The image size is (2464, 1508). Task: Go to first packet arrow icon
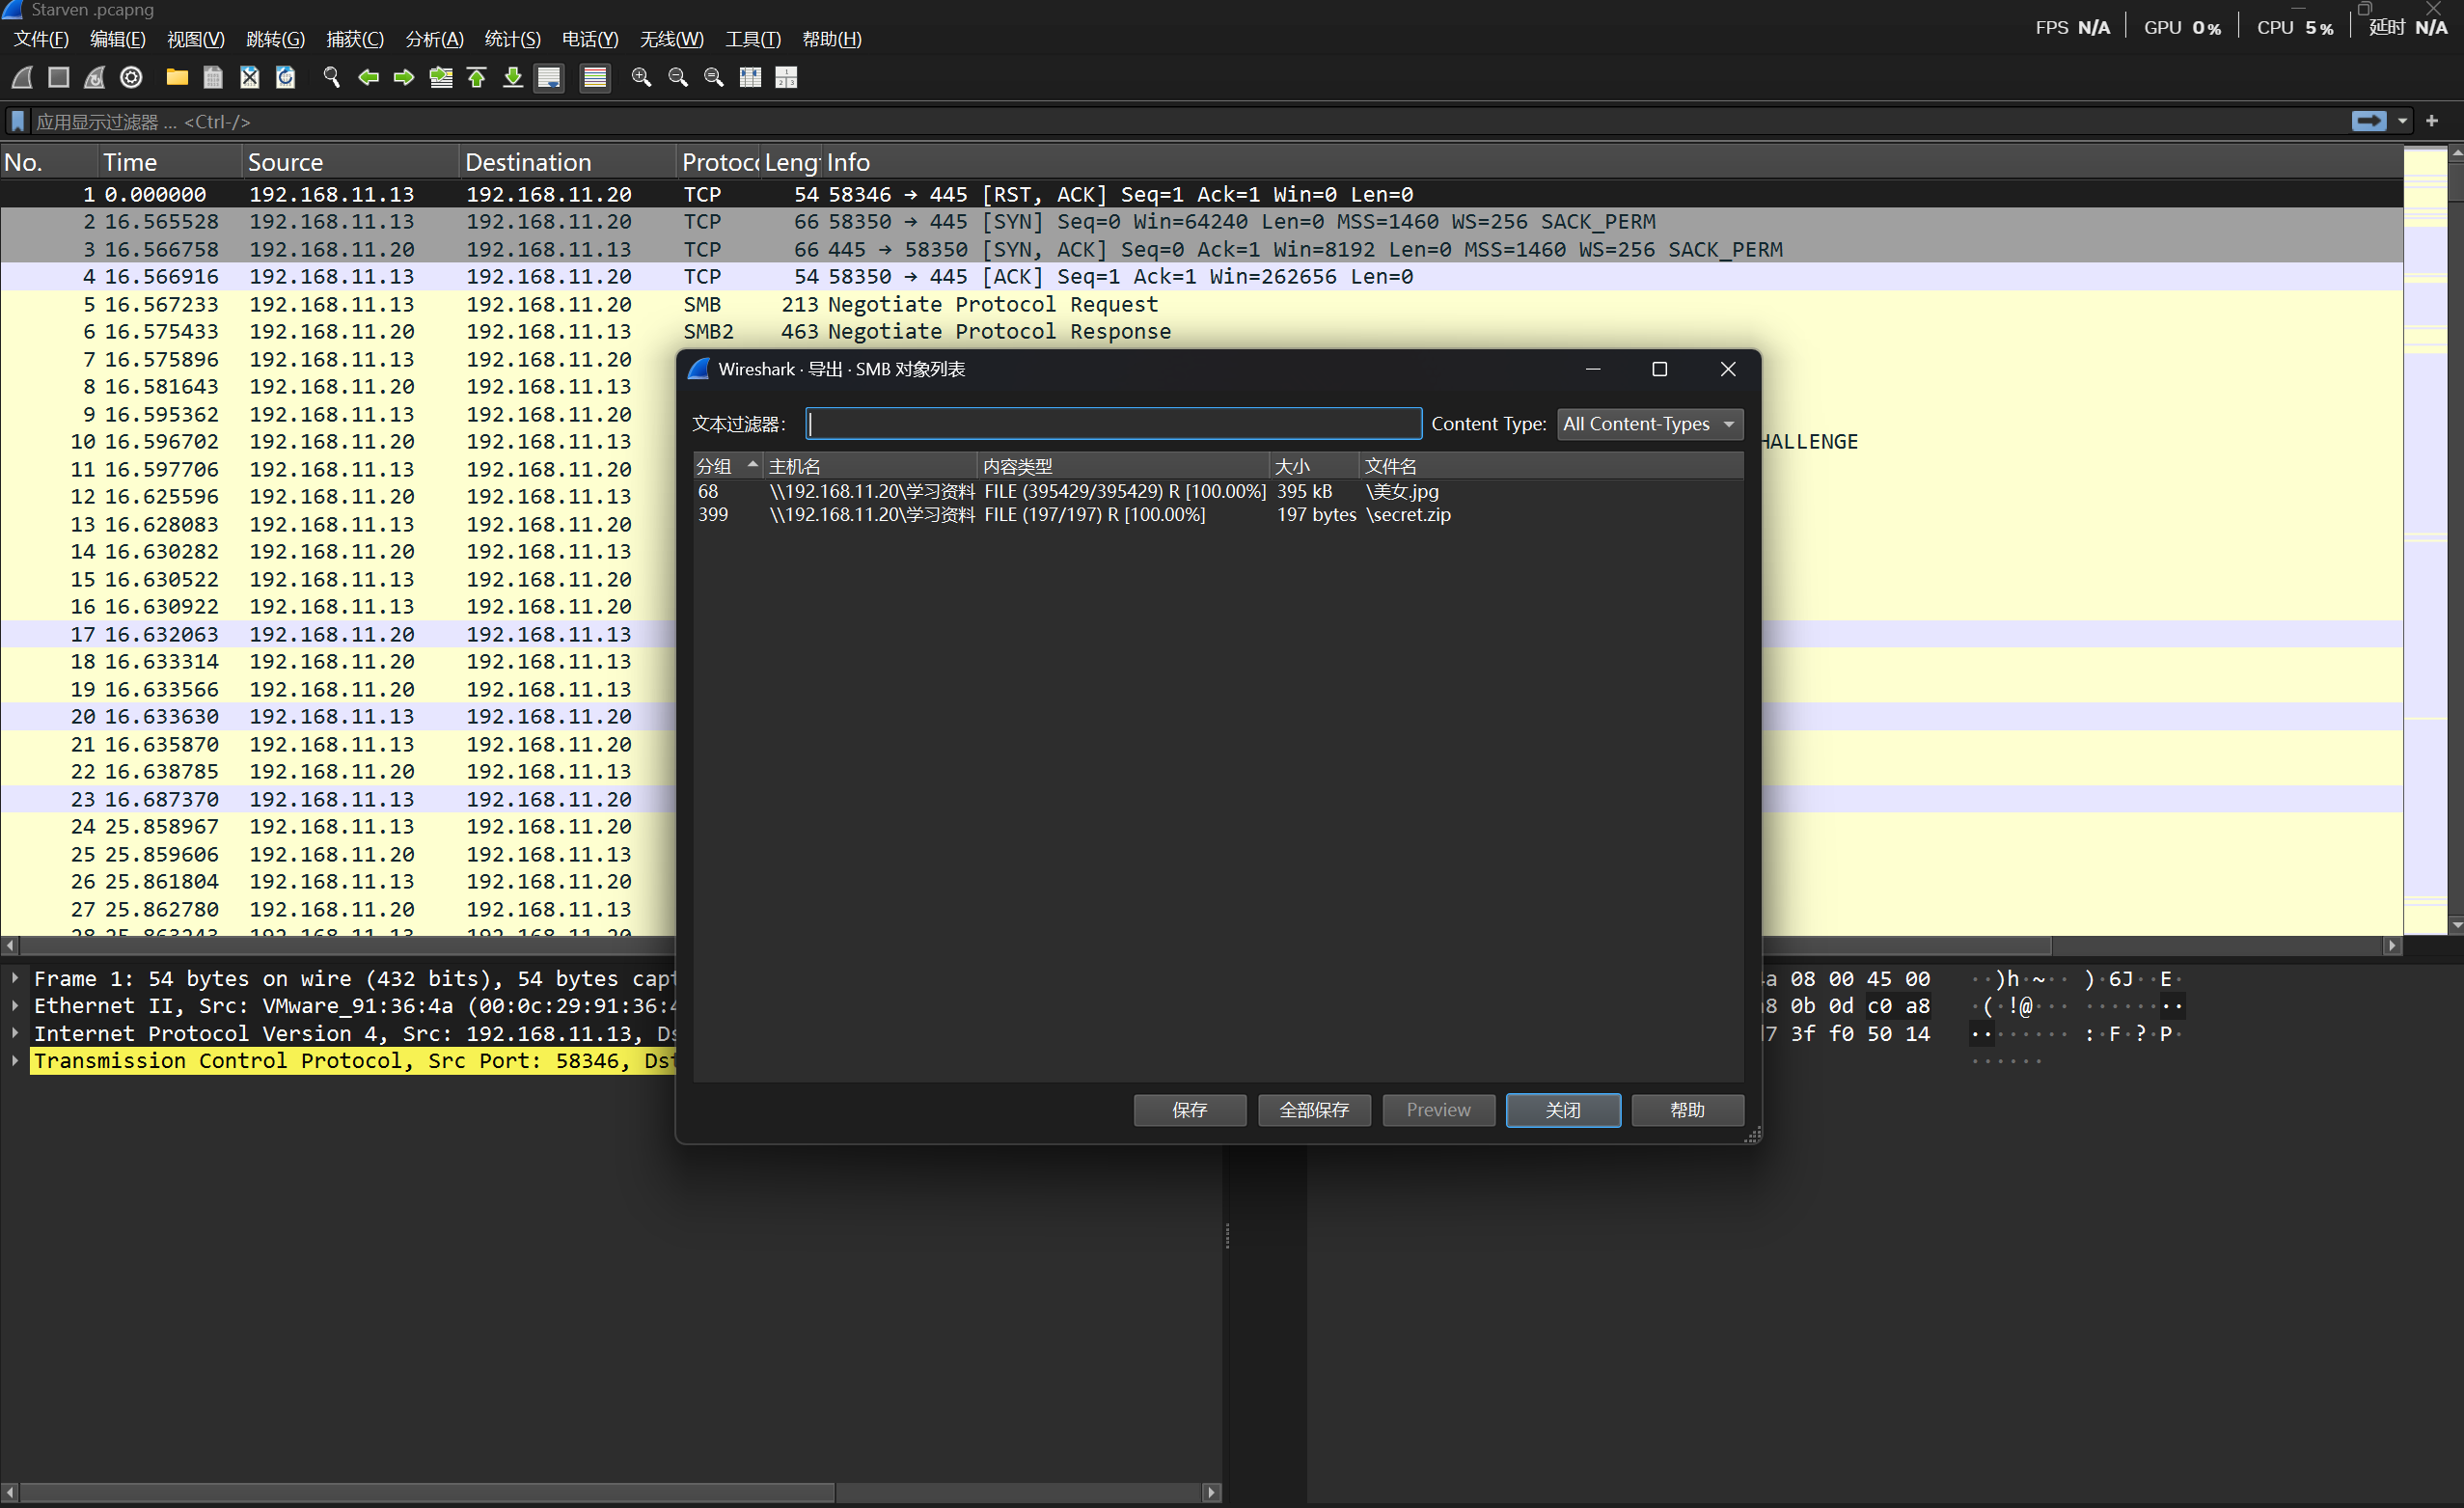(477, 77)
